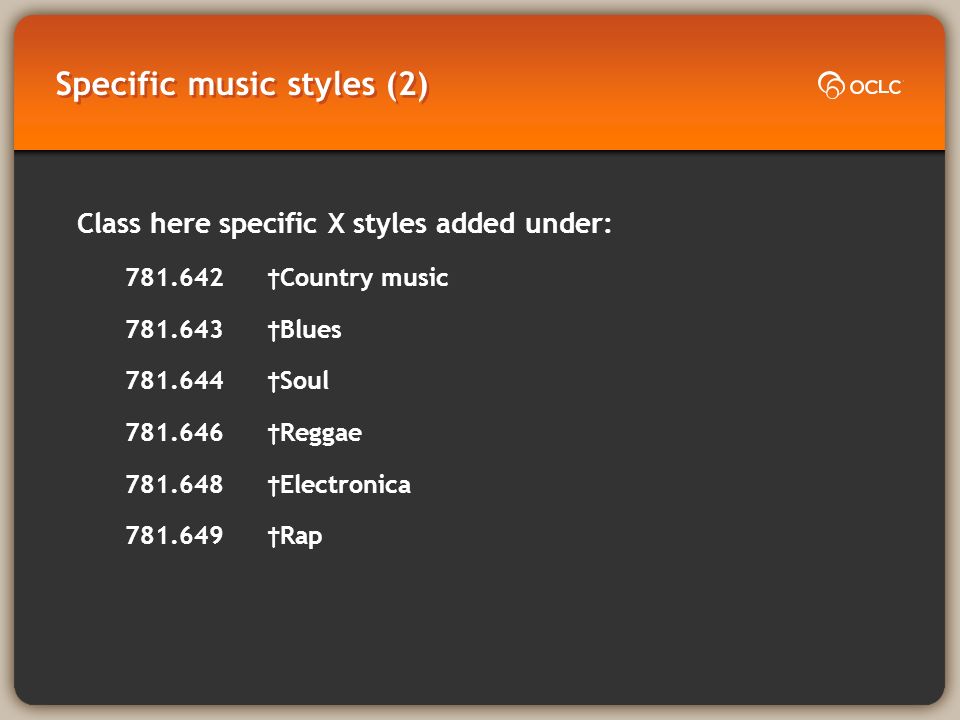The height and width of the screenshot is (720, 960).
Task: Select class number 781.643
Action: [174, 329]
